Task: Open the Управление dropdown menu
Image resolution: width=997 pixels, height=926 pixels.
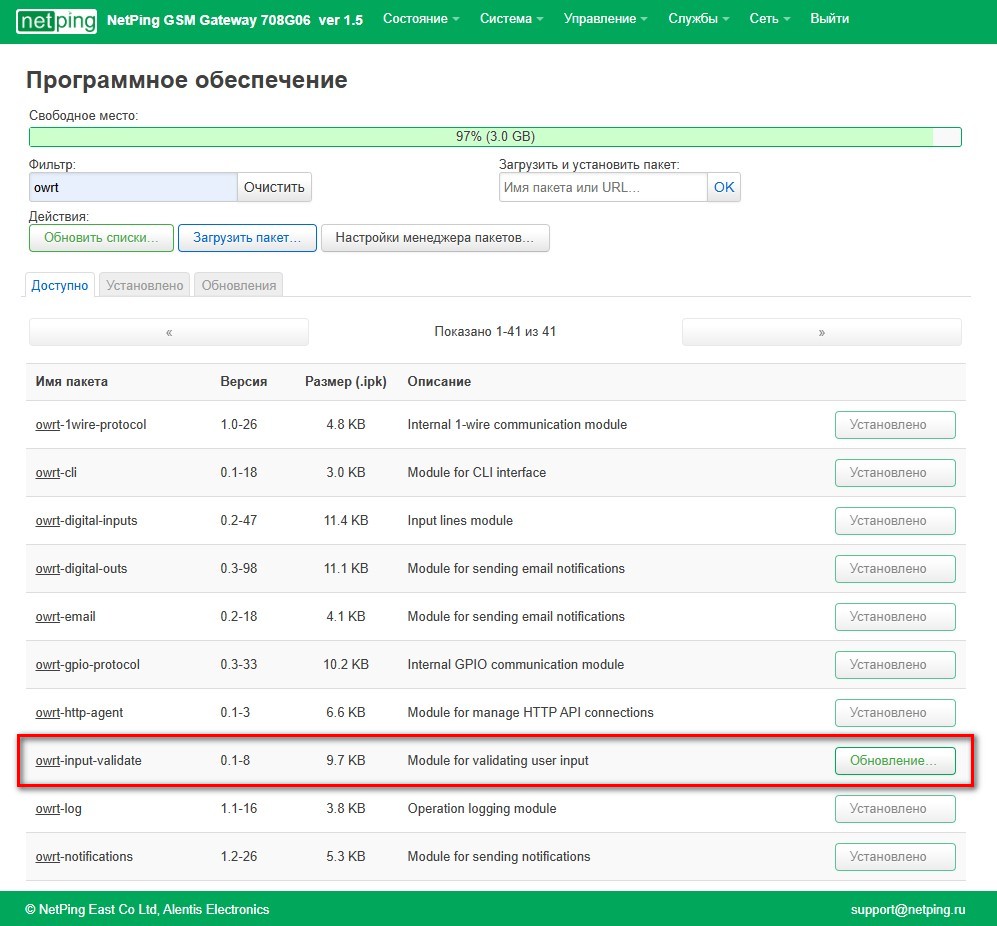Action: coord(605,19)
